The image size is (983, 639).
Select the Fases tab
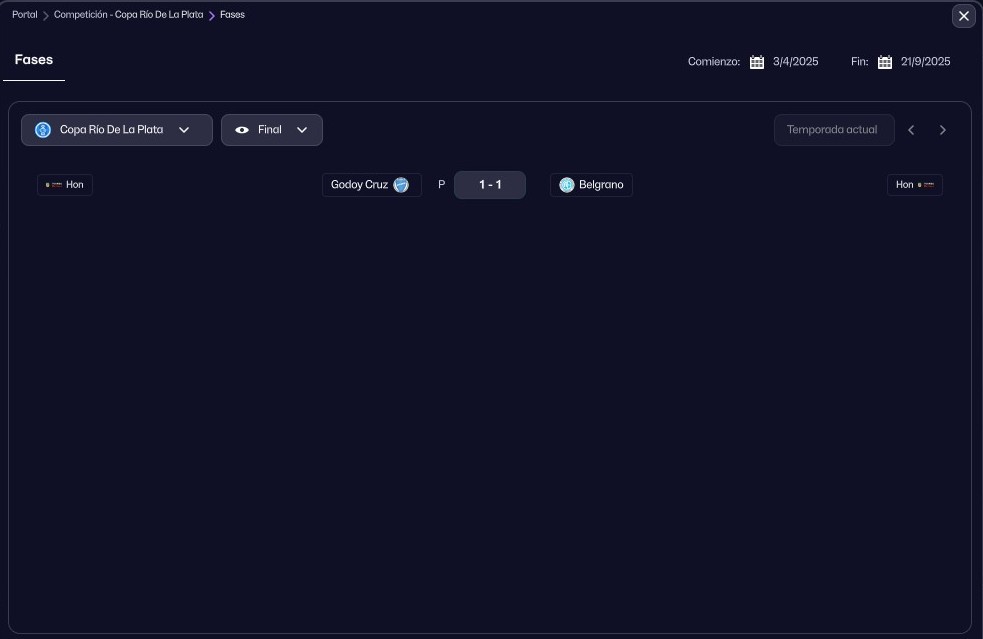click(x=34, y=60)
